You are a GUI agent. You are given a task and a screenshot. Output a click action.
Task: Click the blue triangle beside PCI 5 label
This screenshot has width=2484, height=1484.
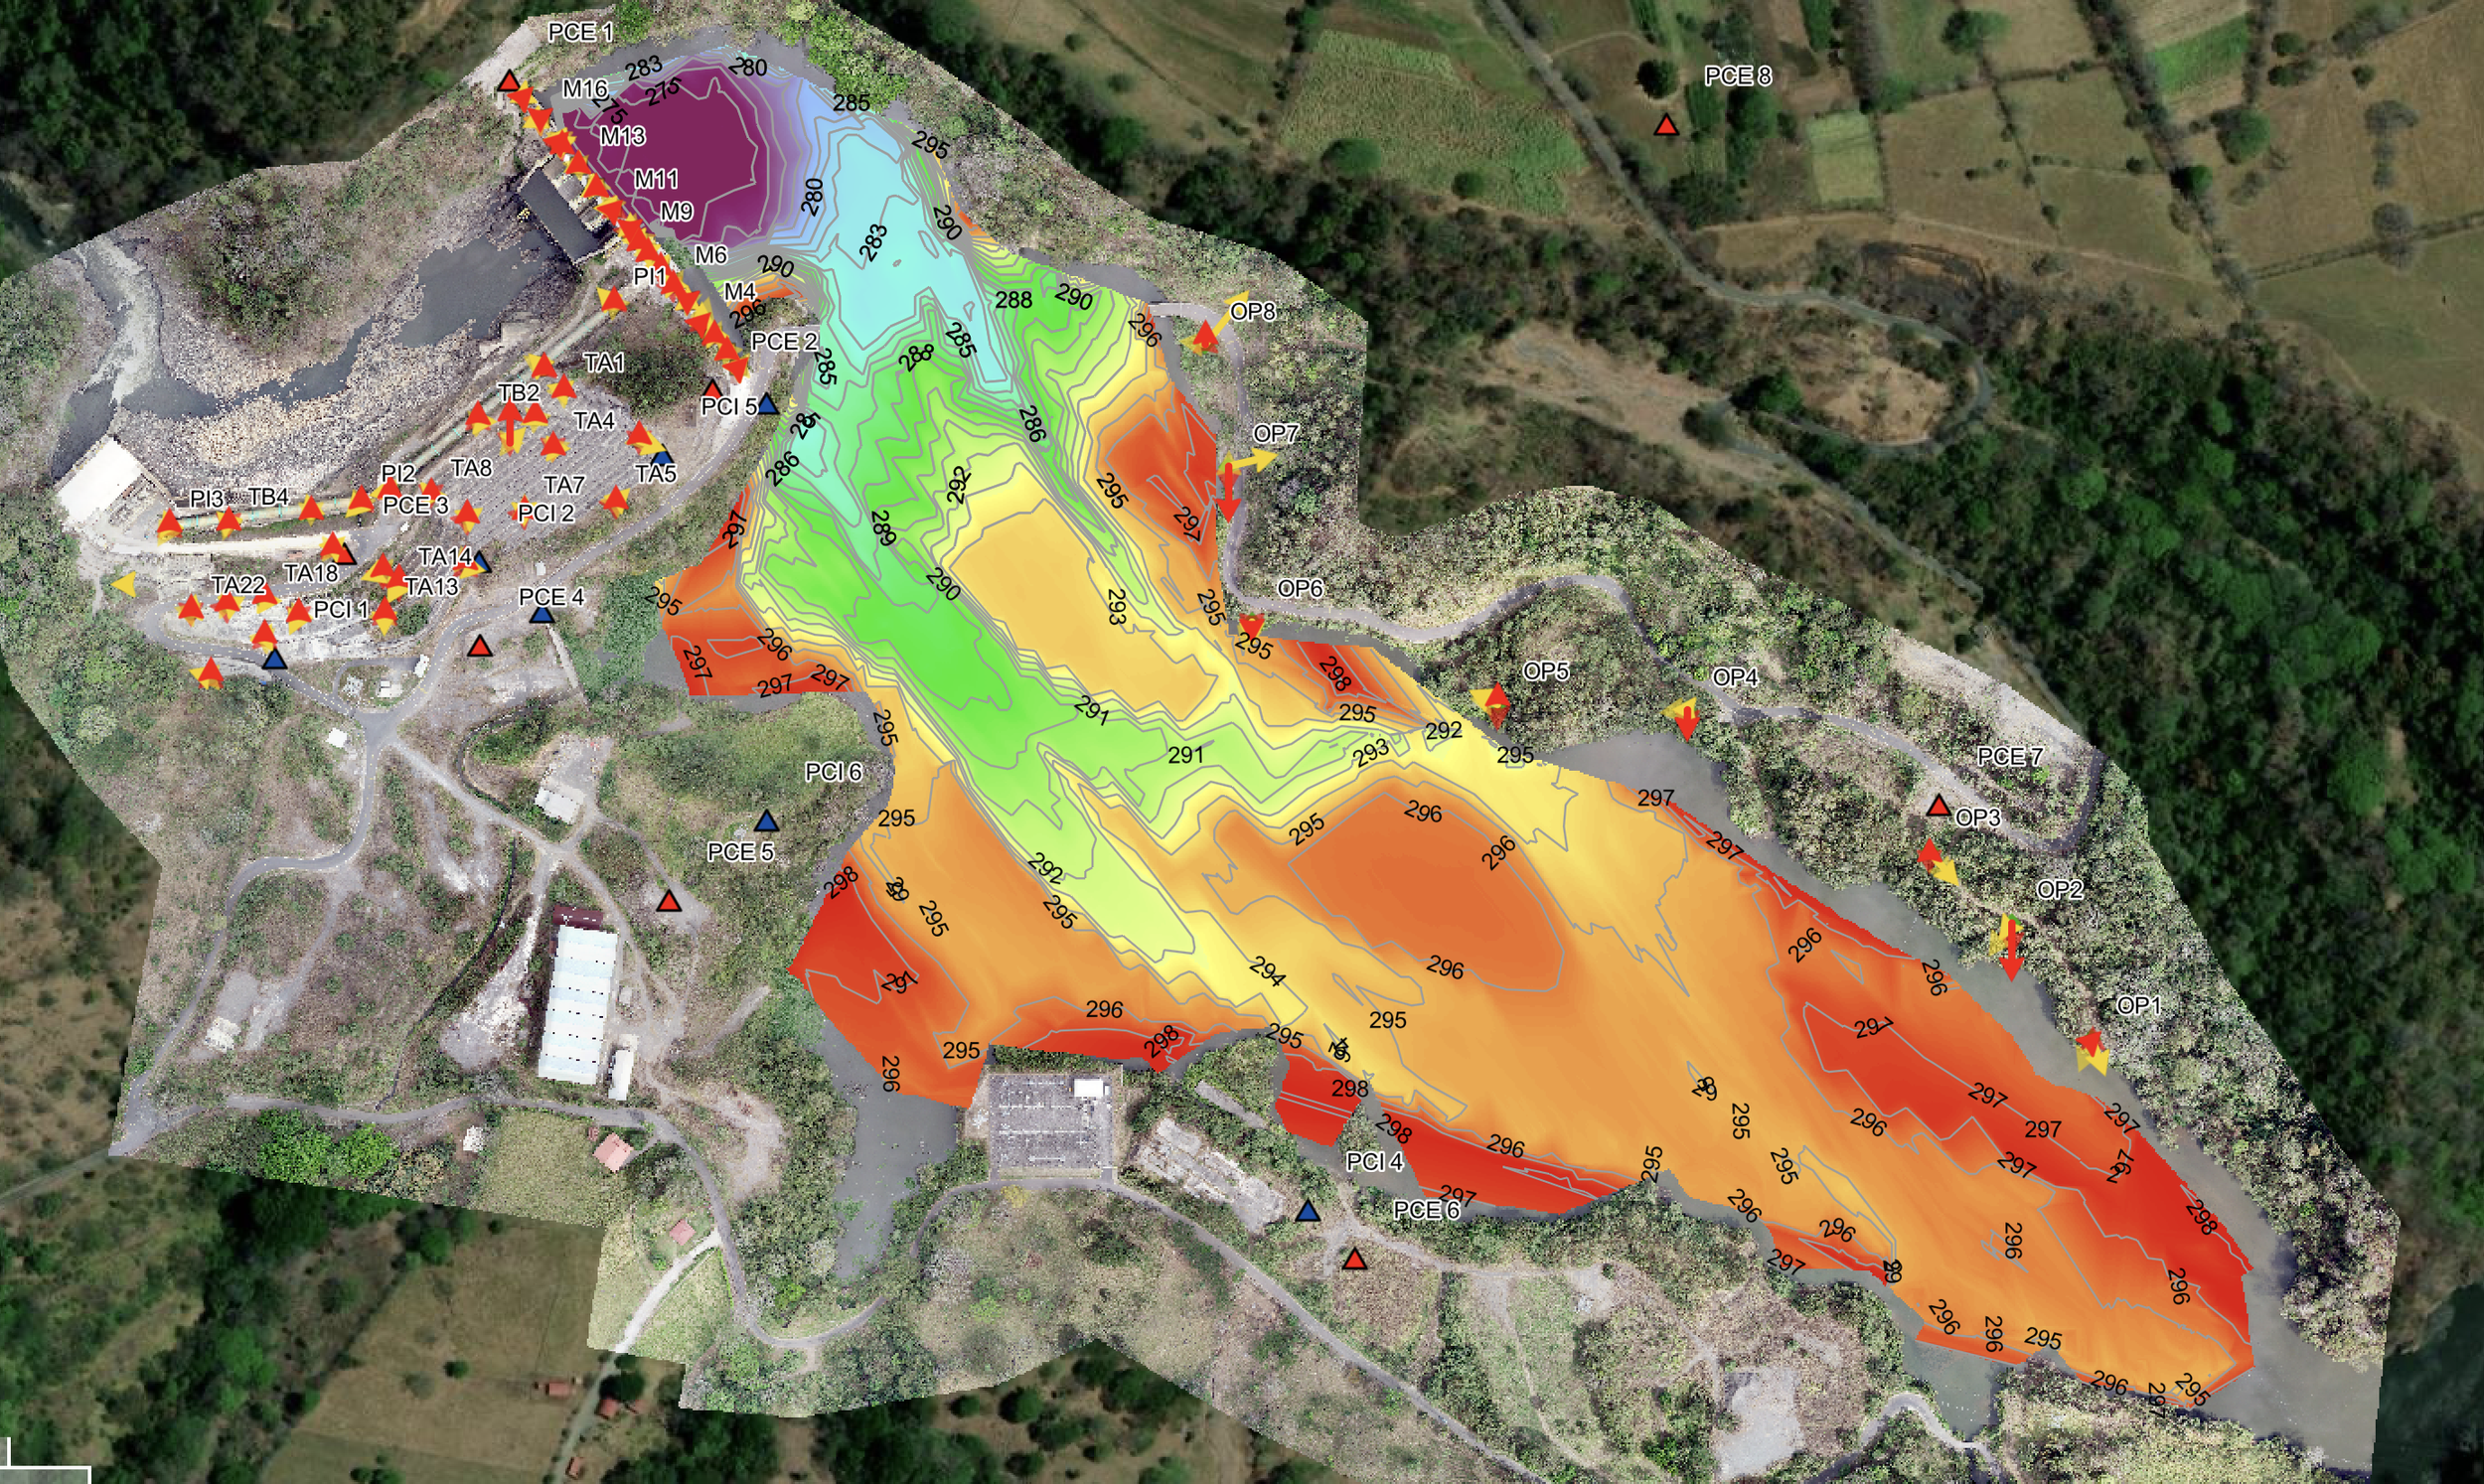coord(767,405)
